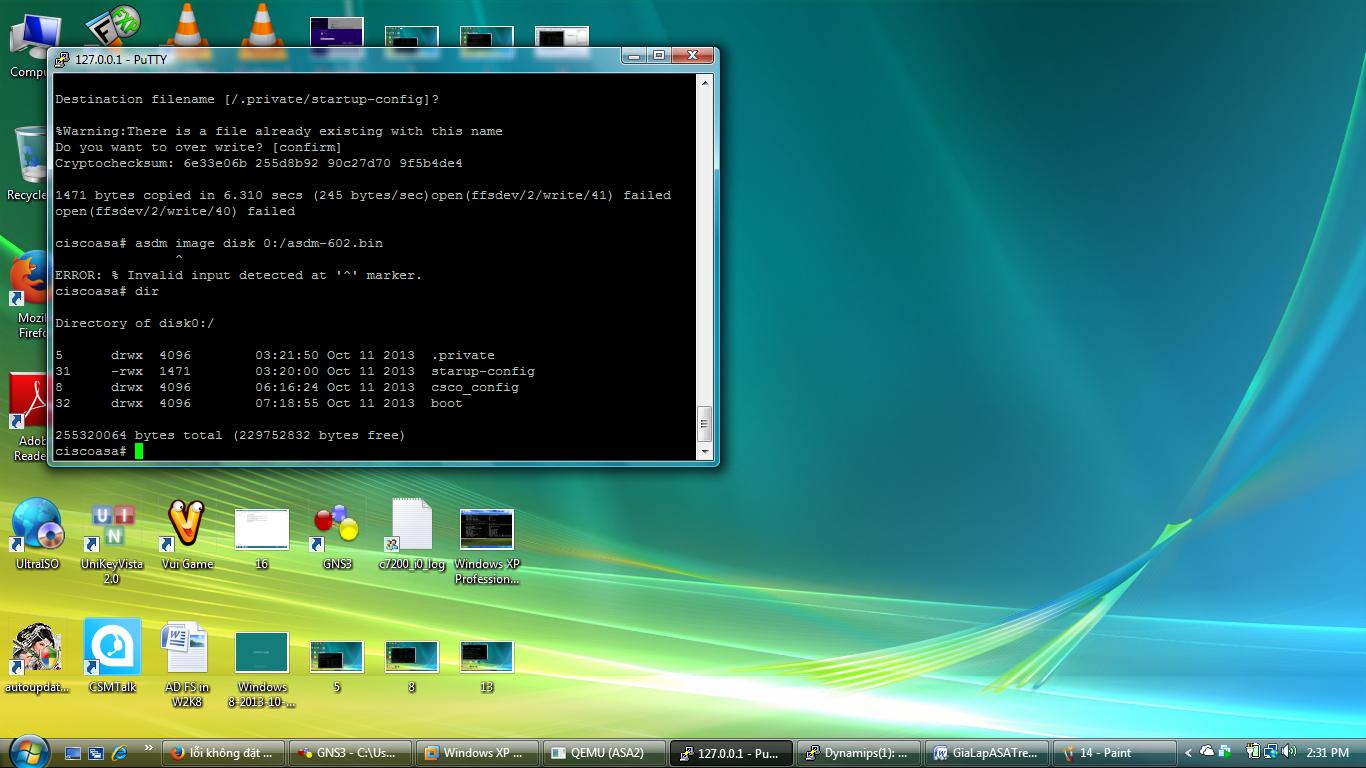This screenshot has width=1366, height=768.
Task: Open the UniKeyVista 2.0 shortcut
Action: [x=112, y=527]
